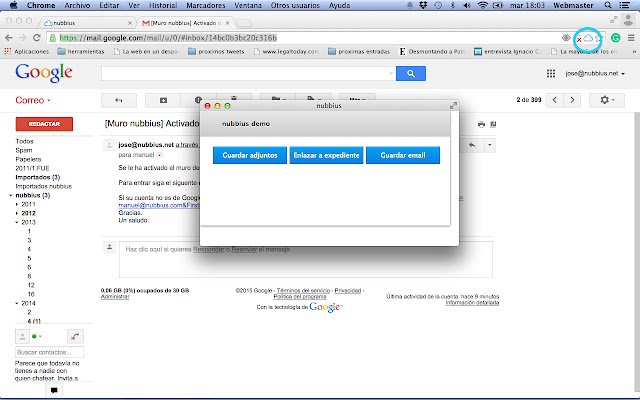Open the Importados (3) label

pyautogui.click(x=38, y=177)
